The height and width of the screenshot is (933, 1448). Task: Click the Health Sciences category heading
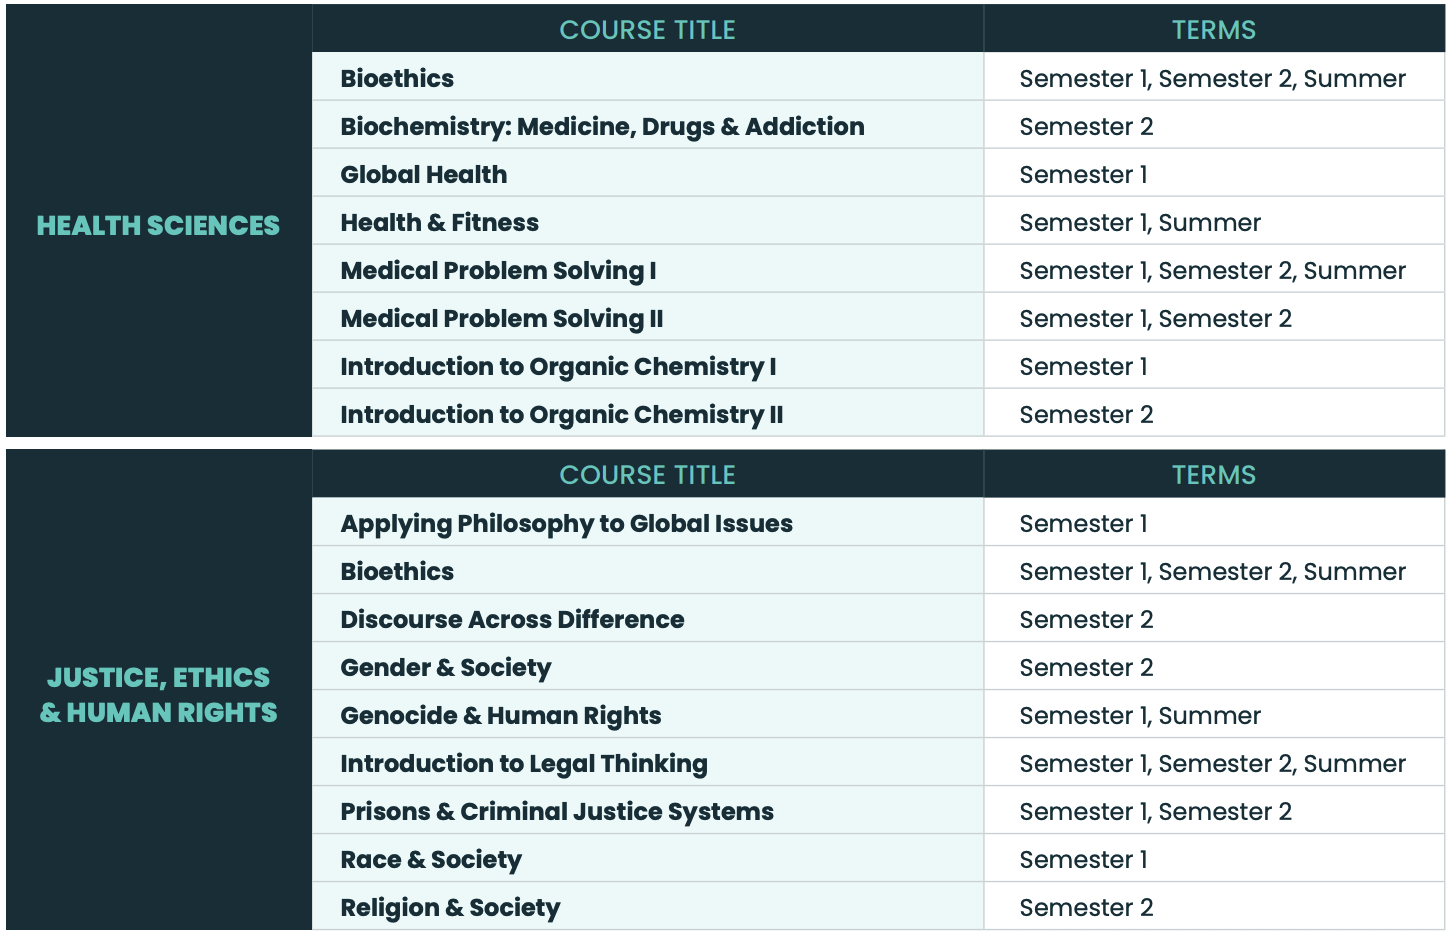pyautogui.click(x=158, y=226)
